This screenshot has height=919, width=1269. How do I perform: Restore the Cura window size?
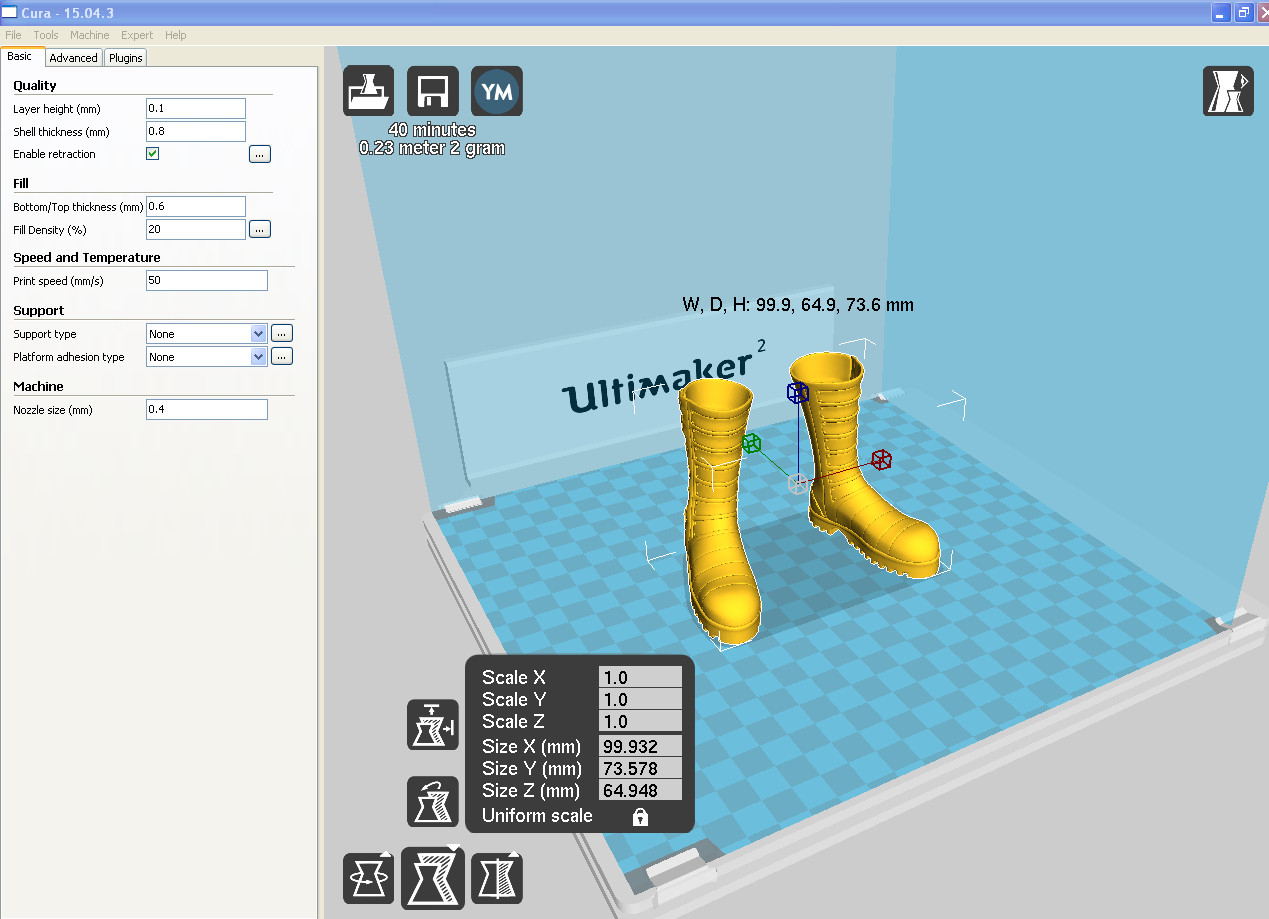[x=1244, y=12]
